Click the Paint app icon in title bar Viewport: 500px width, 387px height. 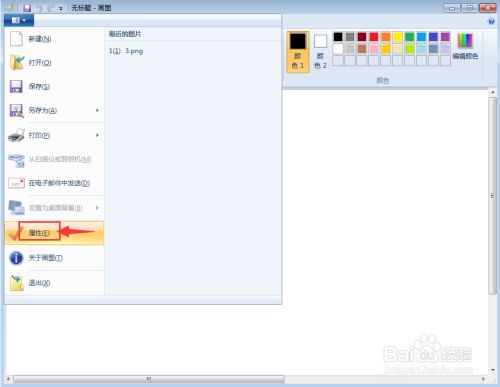coord(10,7)
